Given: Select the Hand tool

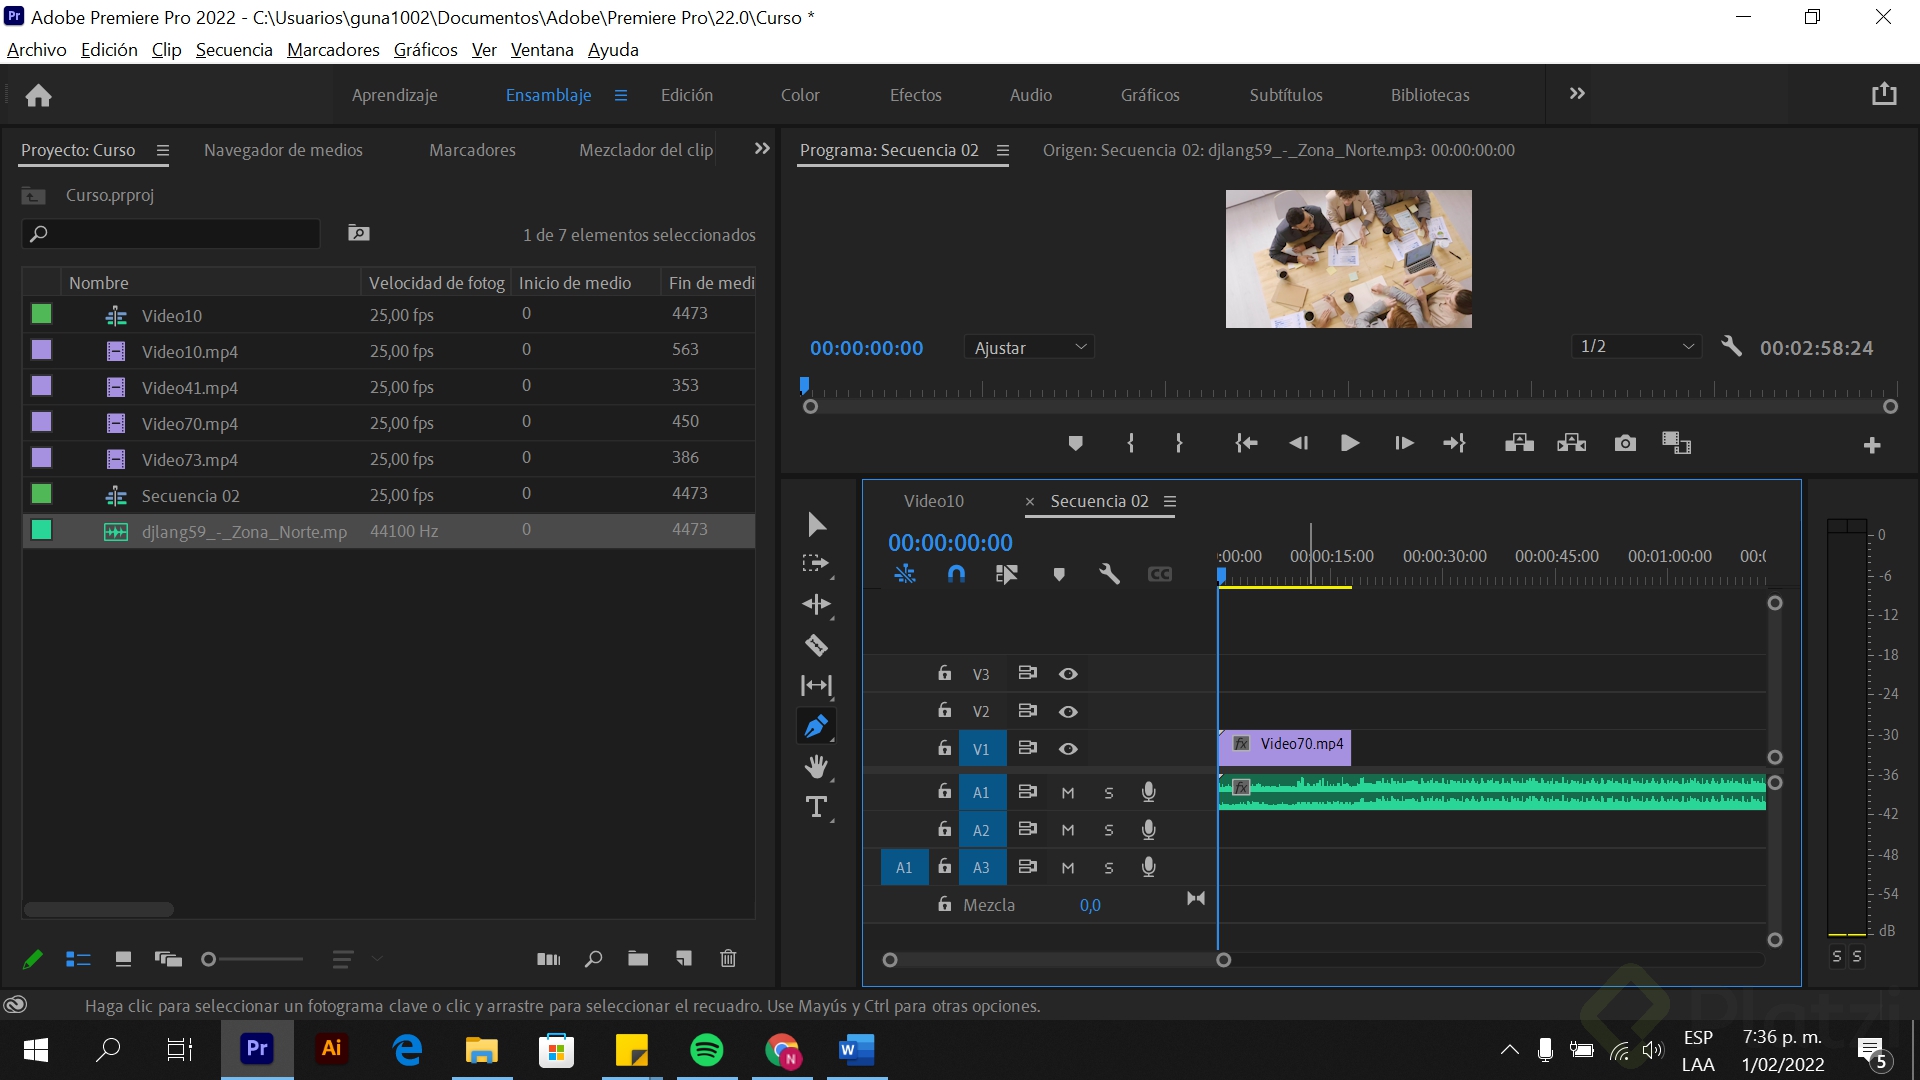Looking at the screenshot, I should pos(816,767).
